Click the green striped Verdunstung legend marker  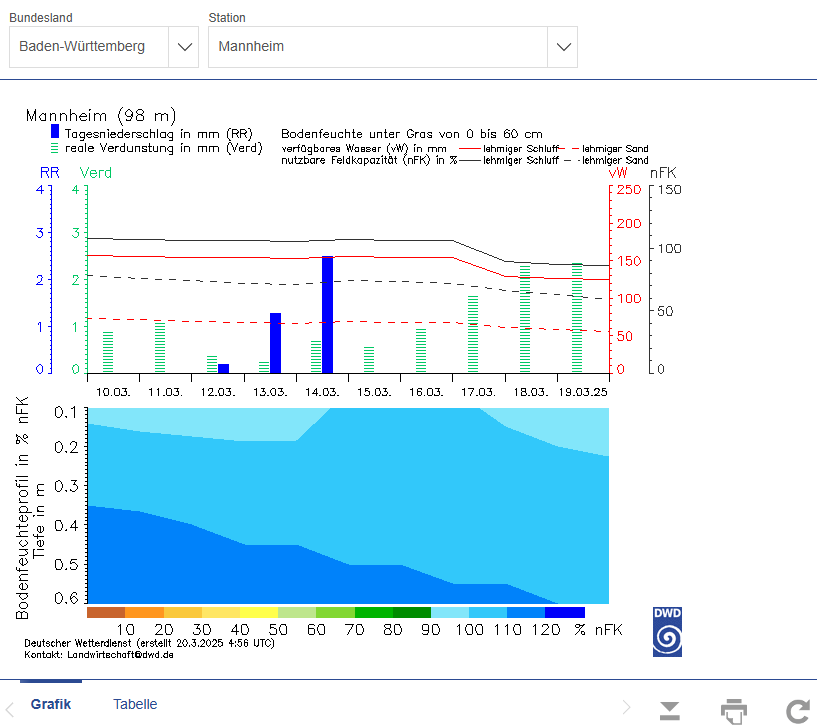click(x=55, y=147)
